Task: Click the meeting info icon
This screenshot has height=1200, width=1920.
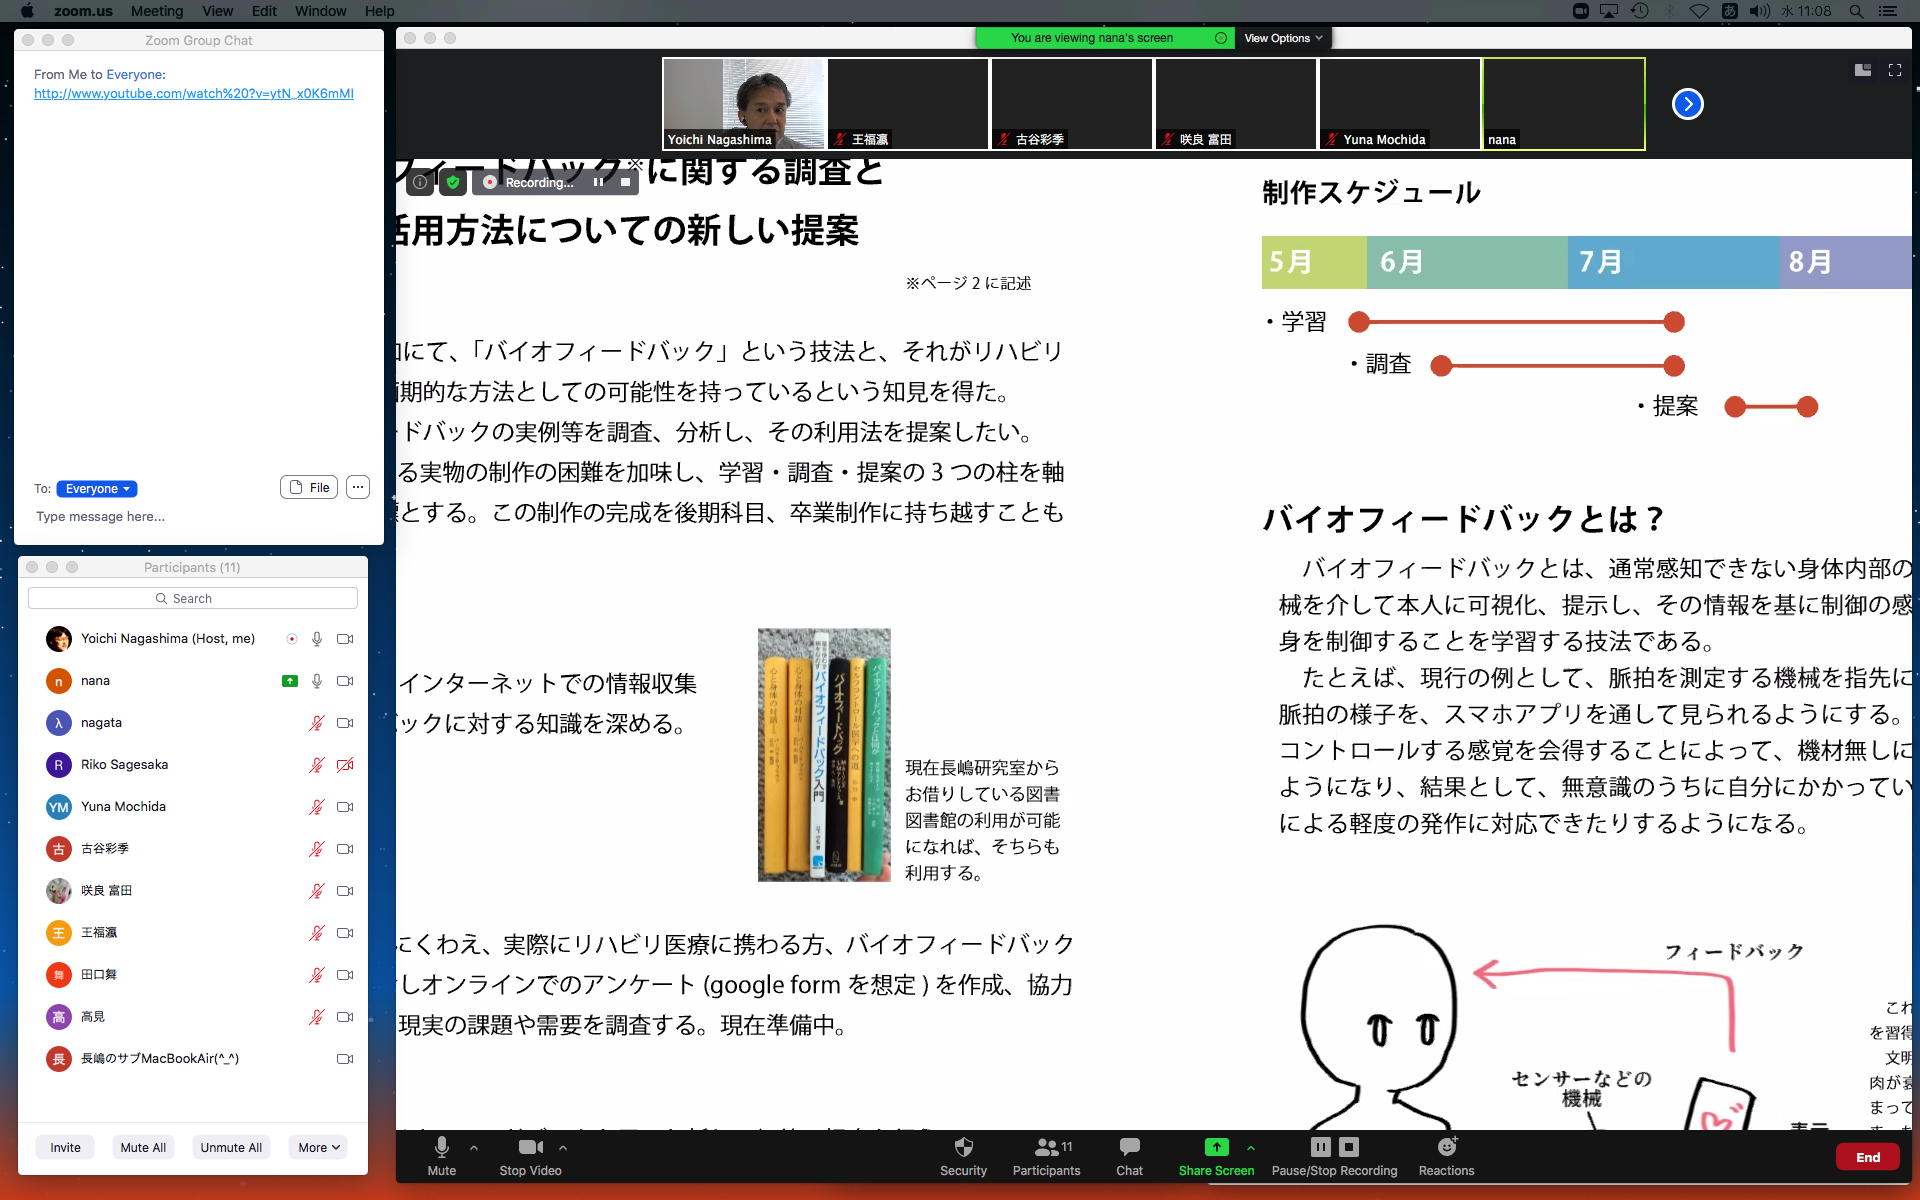Action: pyautogui.click(x=420, y=182)
